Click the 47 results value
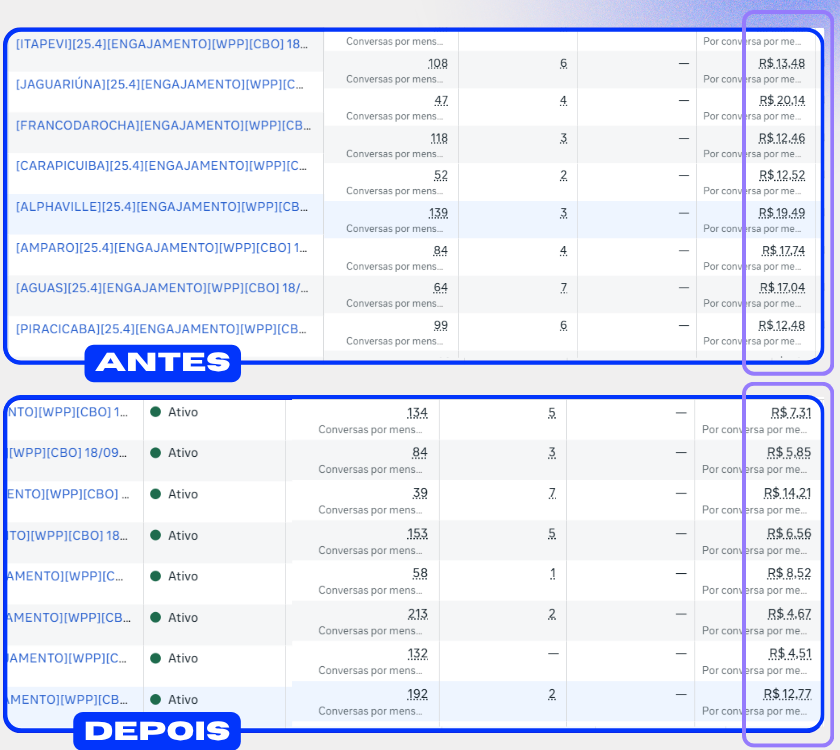 tap(441, 100)
